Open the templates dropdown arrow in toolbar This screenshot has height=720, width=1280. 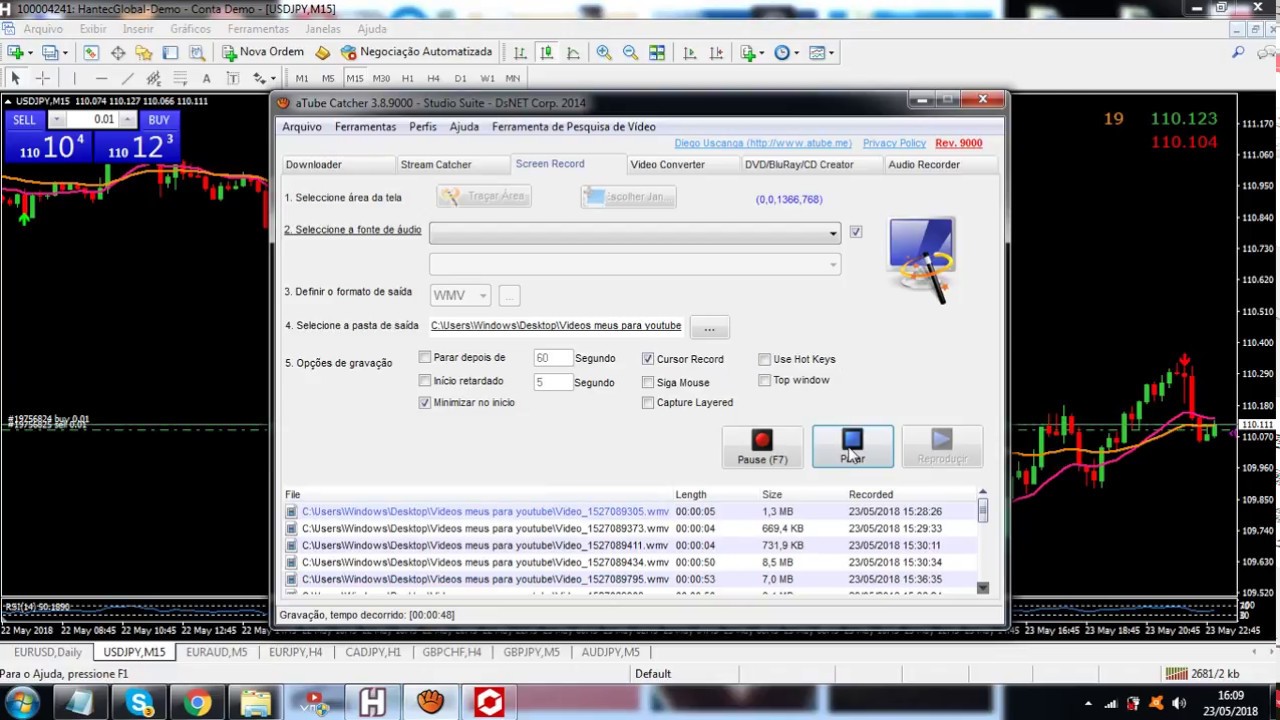click(832, 52)
